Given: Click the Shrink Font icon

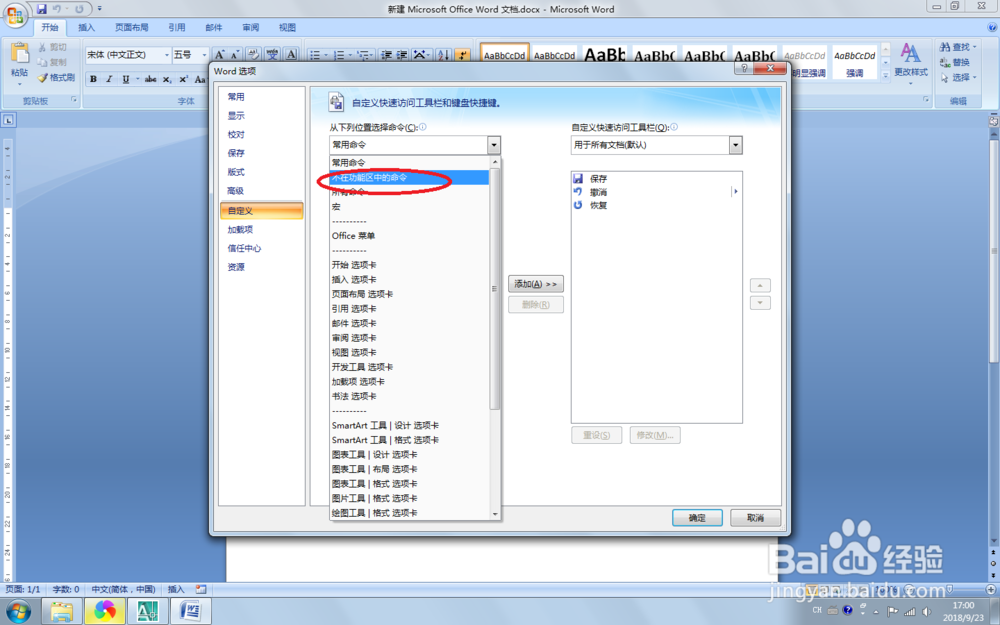Looking at the screenshot, I should [x=235, y=55].
